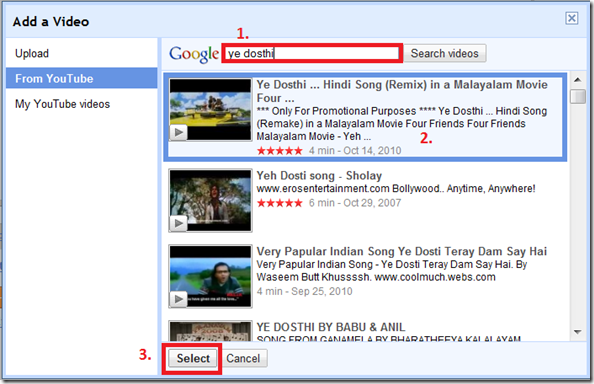Close the Add a Video dialog
This screenshot has height=384, width=594.
click(x=572, y=18)
